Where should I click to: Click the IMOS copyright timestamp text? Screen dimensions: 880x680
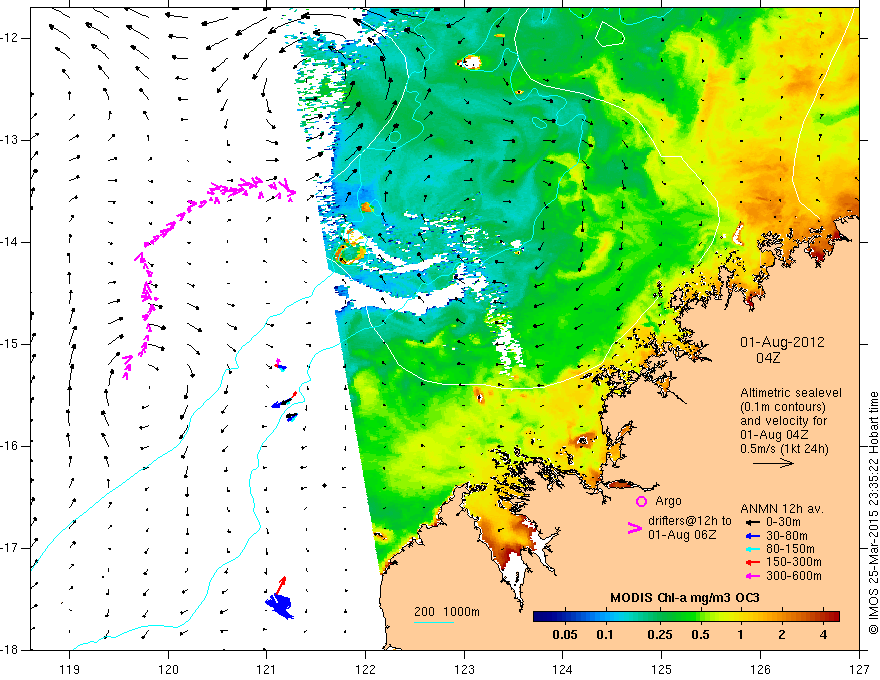click(x=873, y=513)
